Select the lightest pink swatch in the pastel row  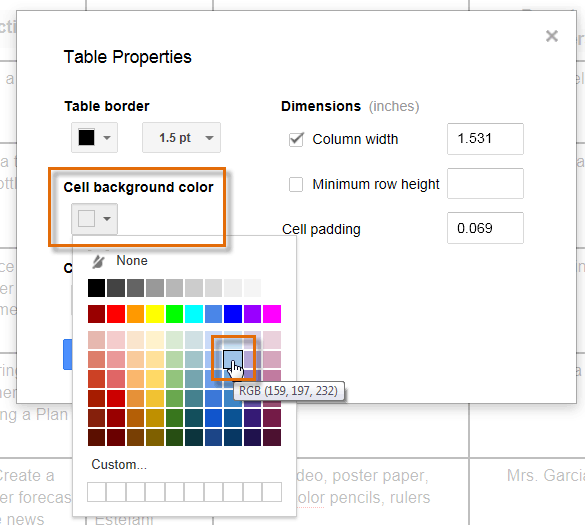pos(116,340)
